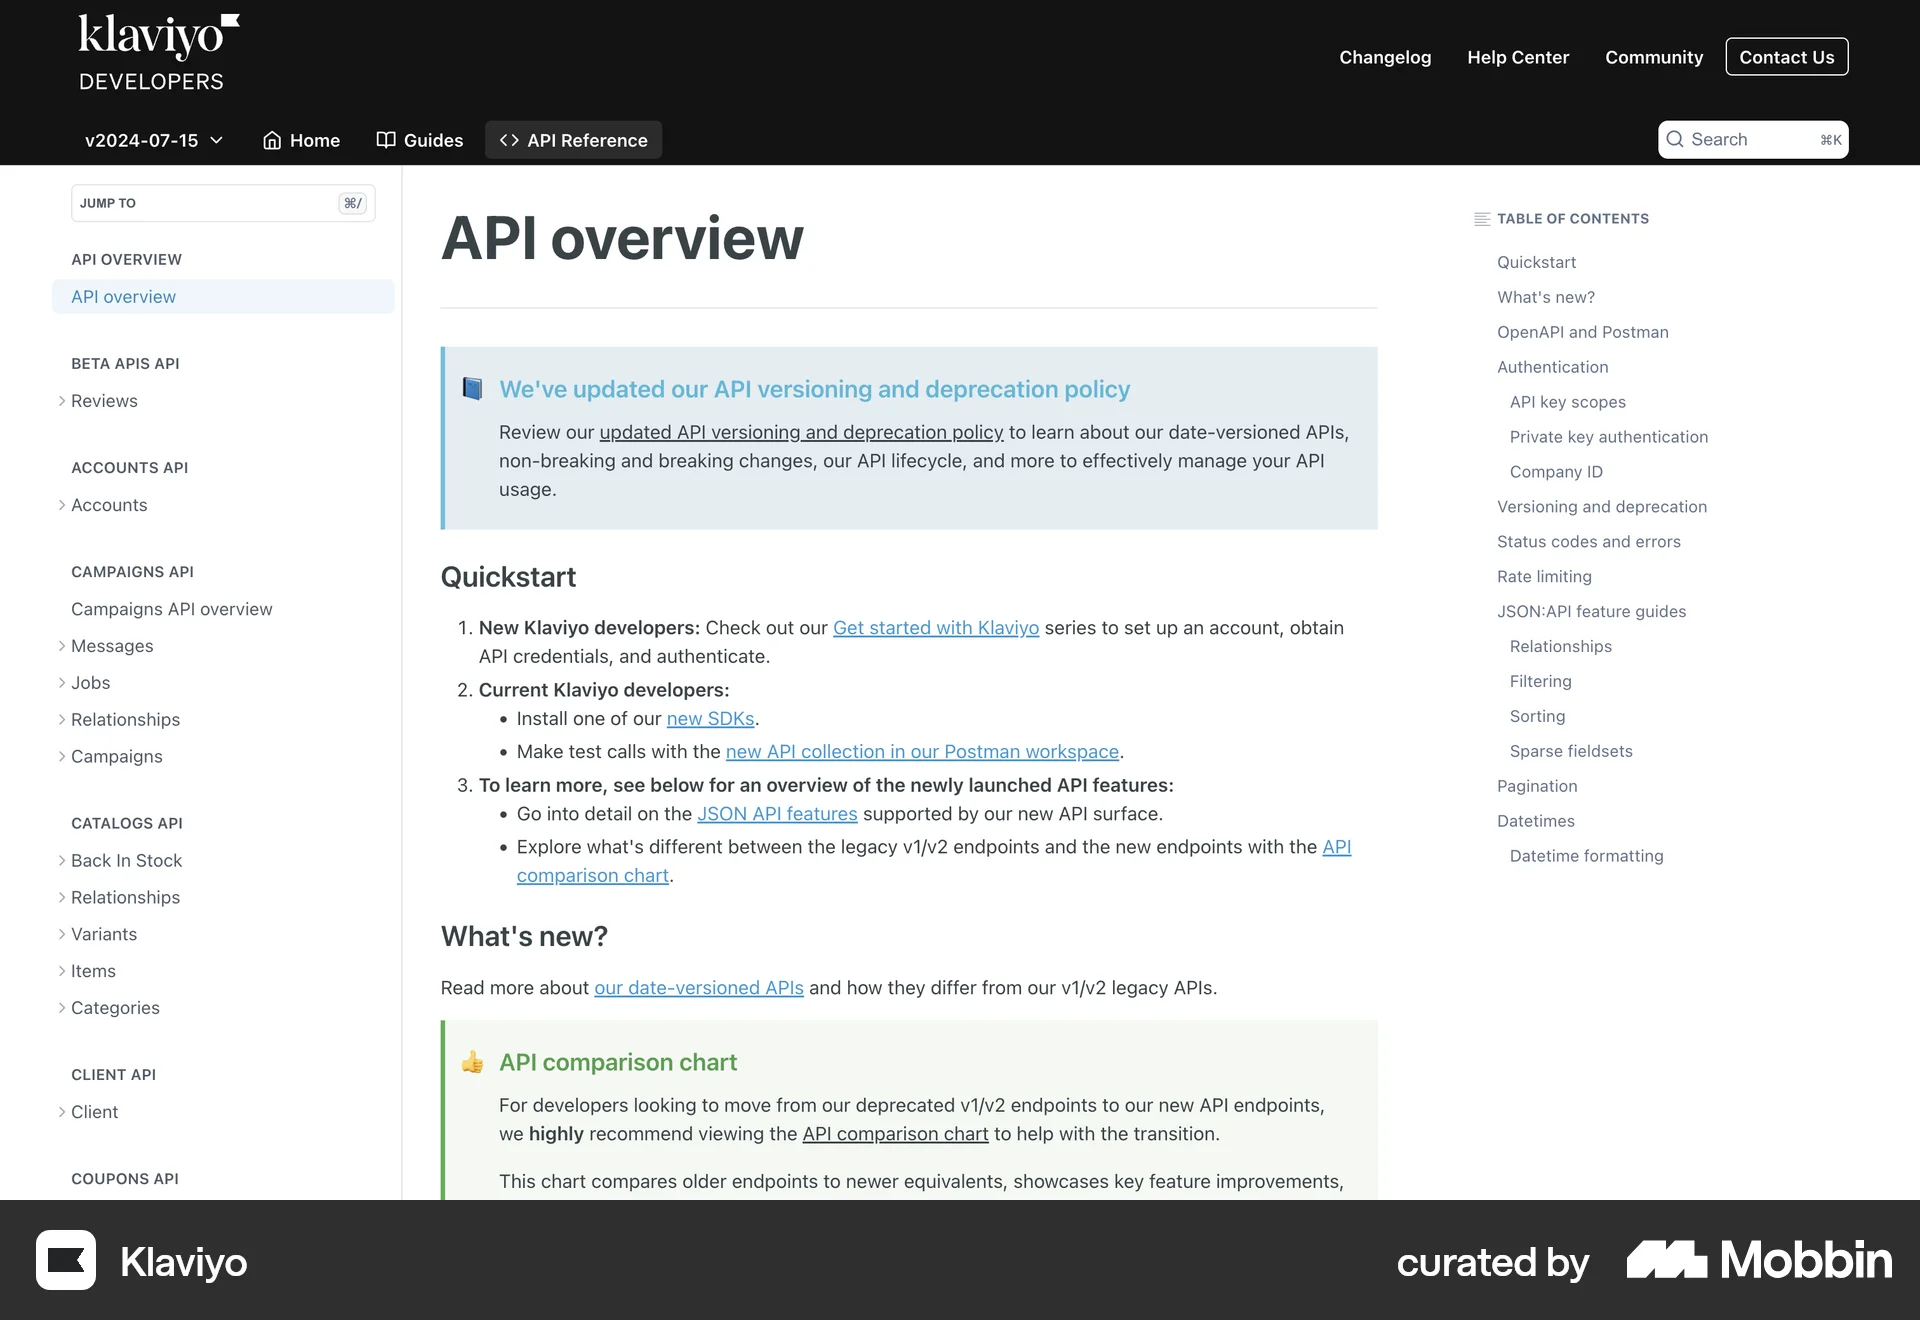Click the blue book icon in policy callout
This screenshot has width=1920, height=1320.
[472, 389]
